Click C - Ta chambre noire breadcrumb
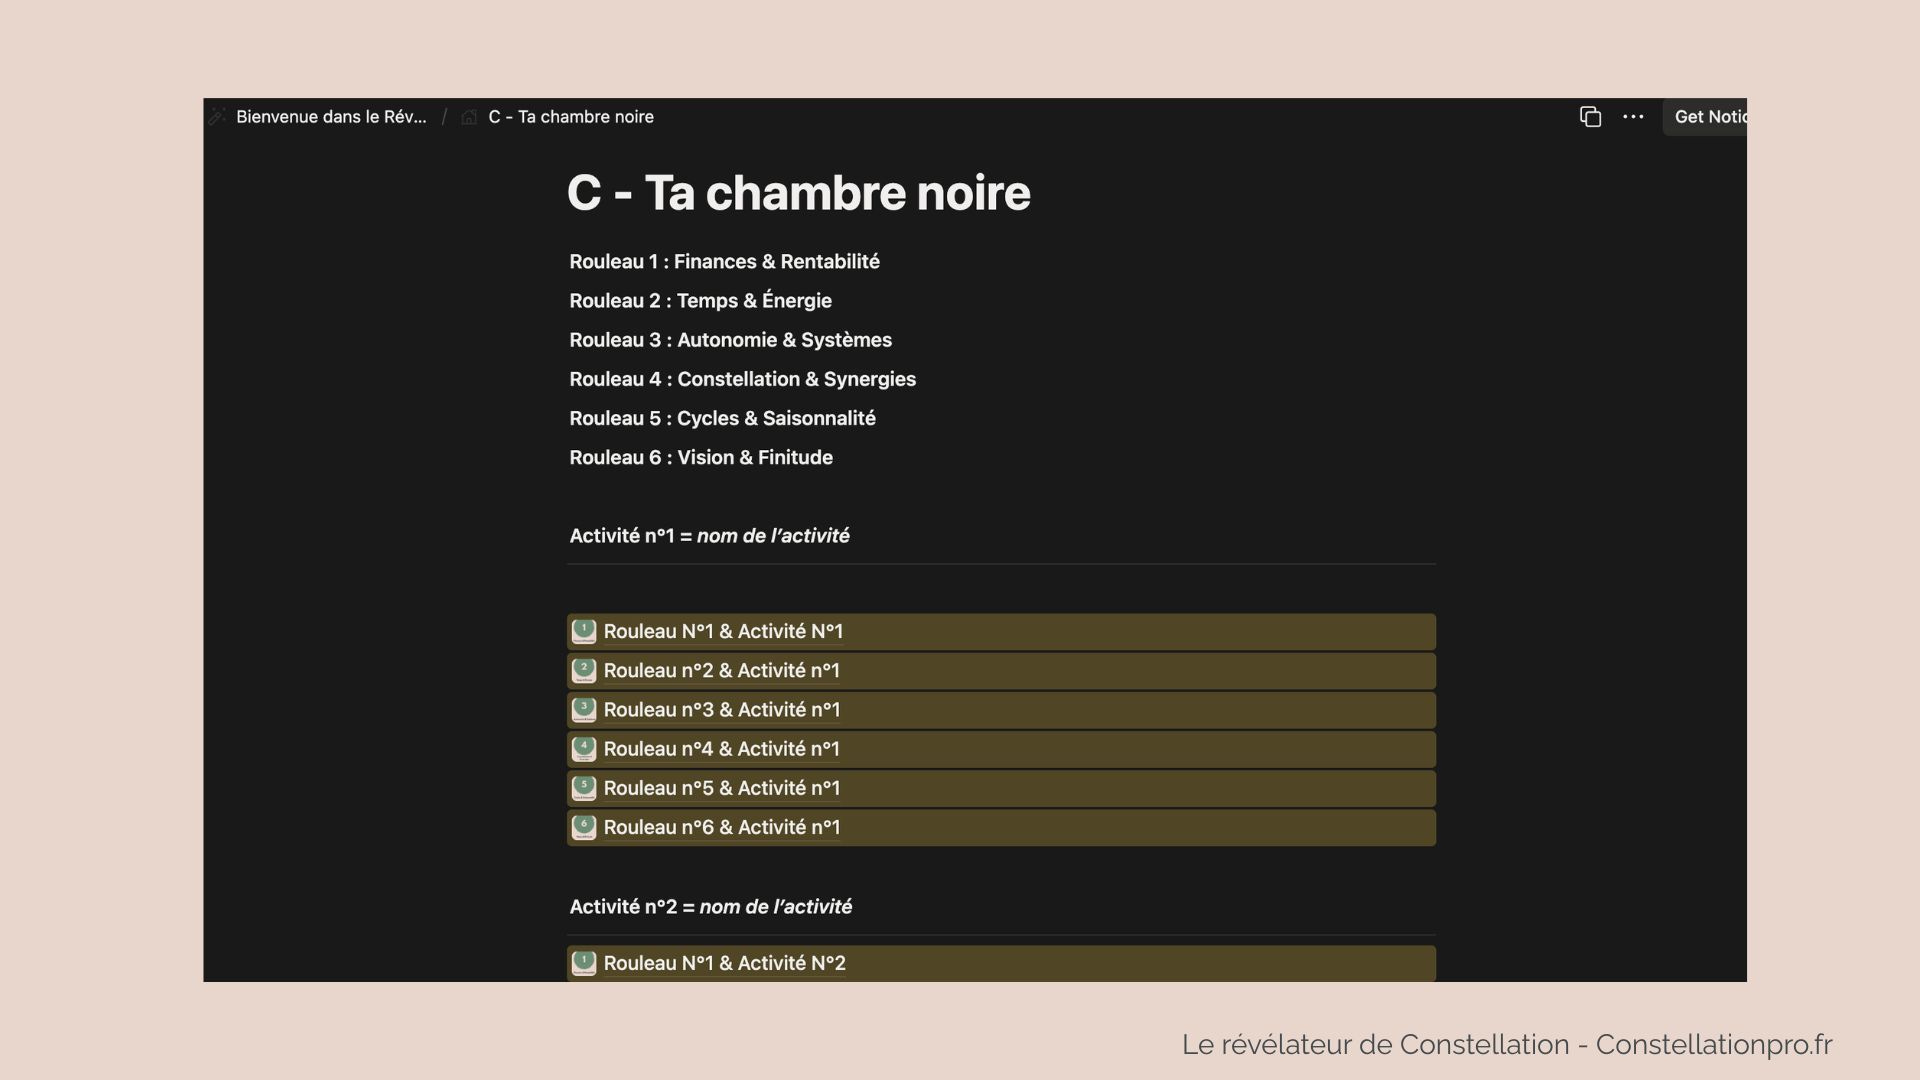Screen dimensions: 1920x1080 [571, 117]
